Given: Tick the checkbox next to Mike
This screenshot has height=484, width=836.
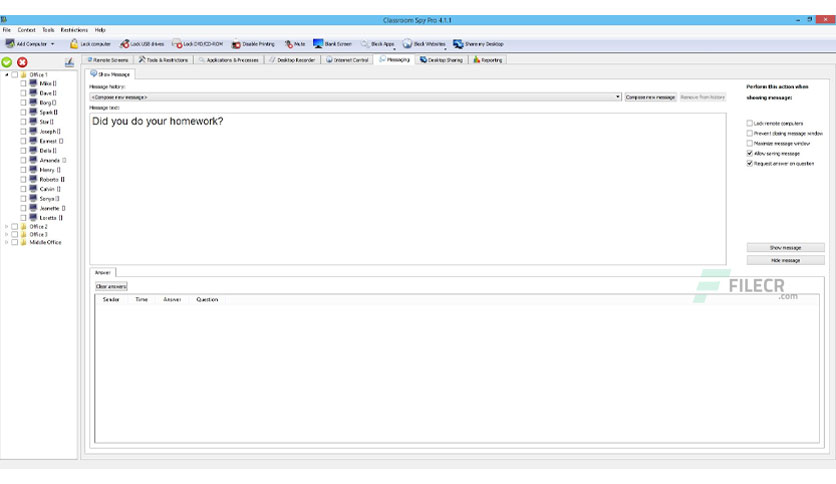Looking at the screenshot, I should 23,84.
